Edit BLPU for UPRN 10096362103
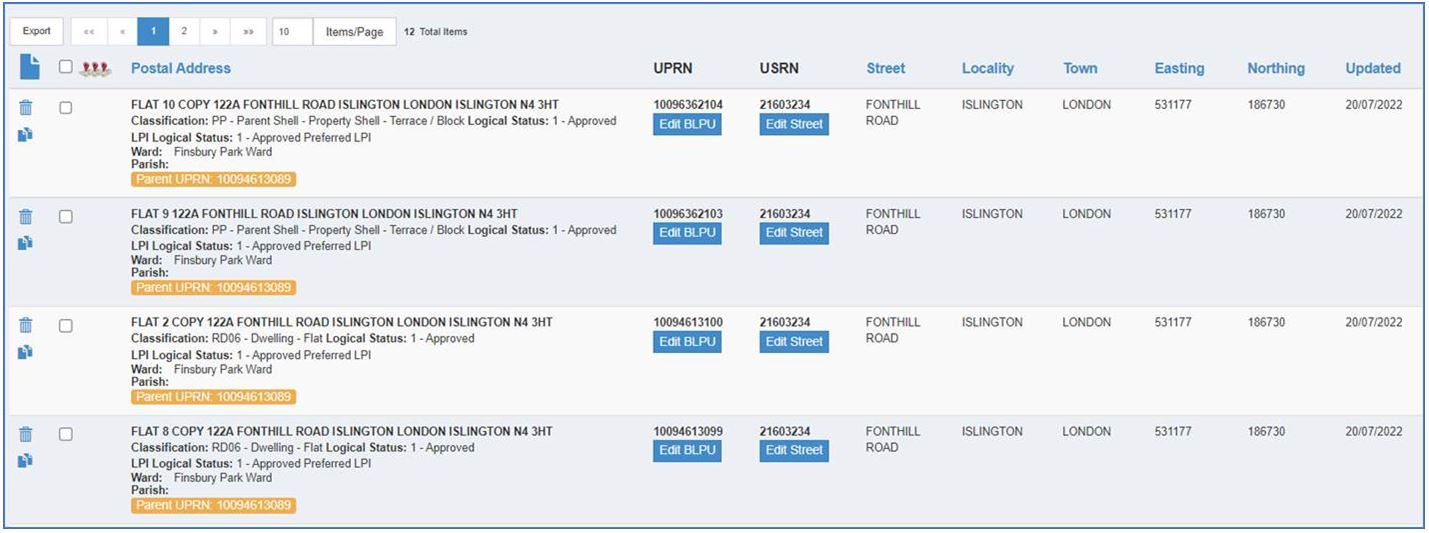This screenshot has height=533, width=1429. [x=687, y=232]
